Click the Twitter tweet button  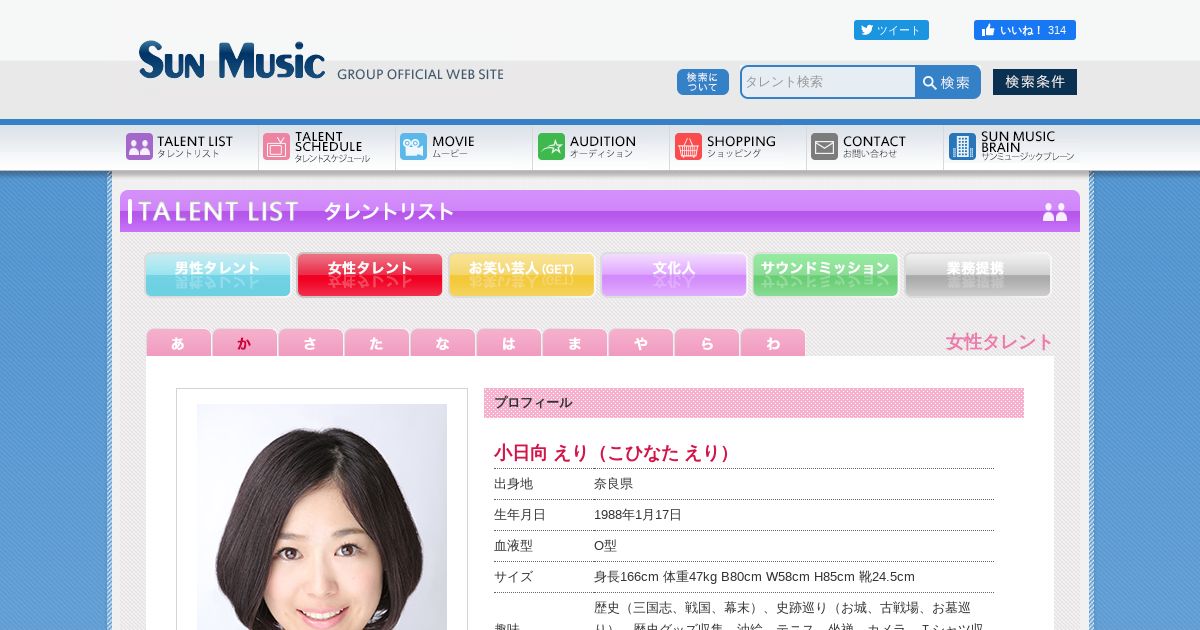point(891,30)
